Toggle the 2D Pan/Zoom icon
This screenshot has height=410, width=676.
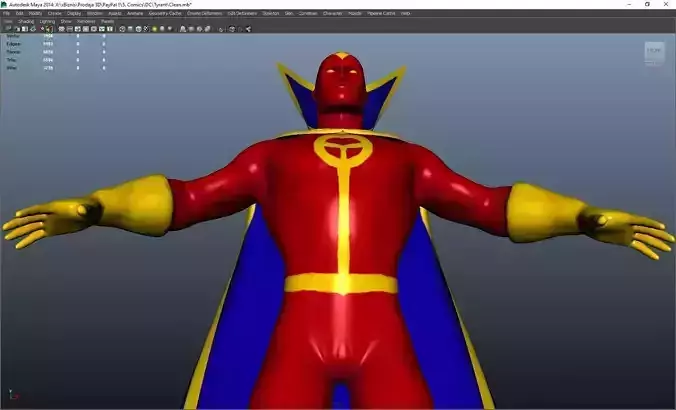[x=43, y=29]
